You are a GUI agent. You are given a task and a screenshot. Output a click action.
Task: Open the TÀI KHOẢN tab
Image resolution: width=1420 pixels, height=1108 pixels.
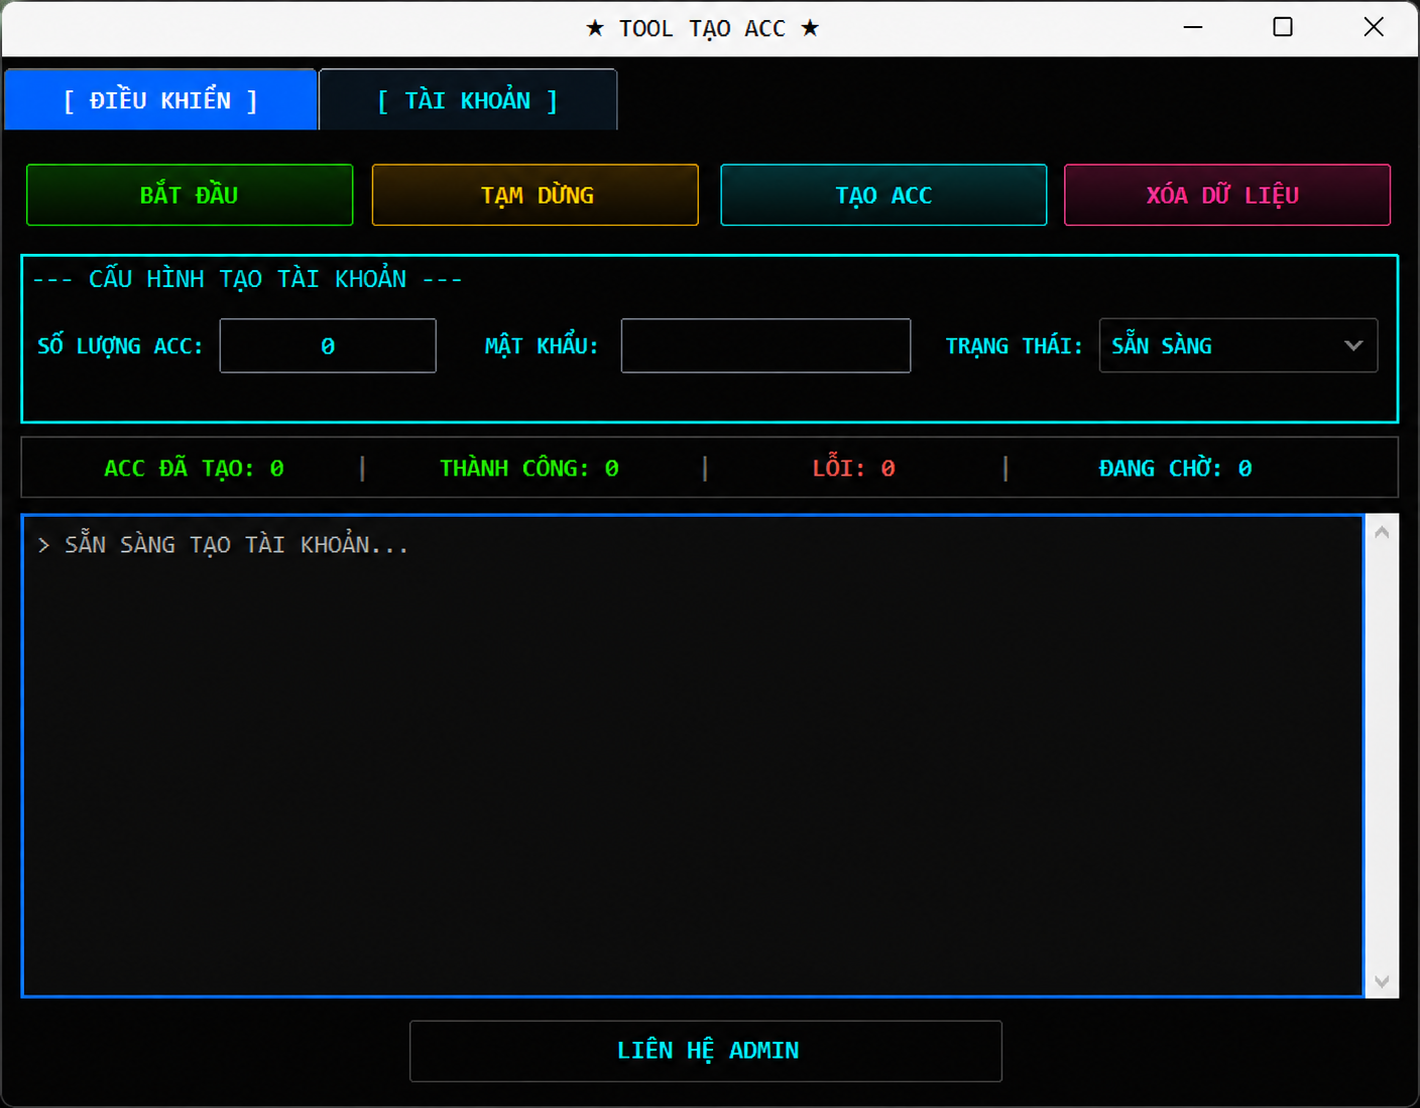(x=468, y=100)
